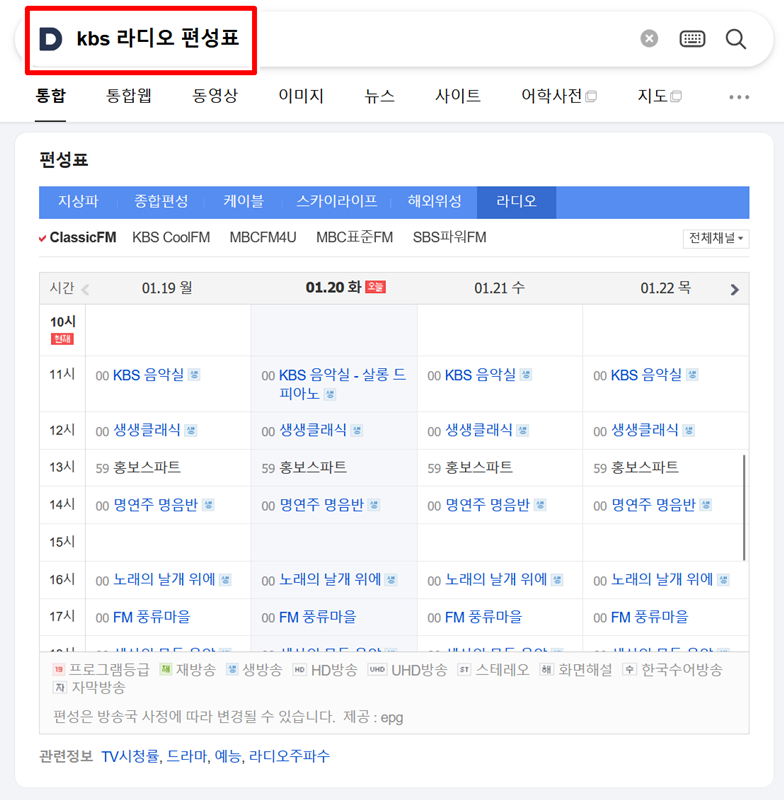This screenshot has width=784, height=800.
Task: Open FM 풍류마을 on 01.21 수
Action: [484, 617]
